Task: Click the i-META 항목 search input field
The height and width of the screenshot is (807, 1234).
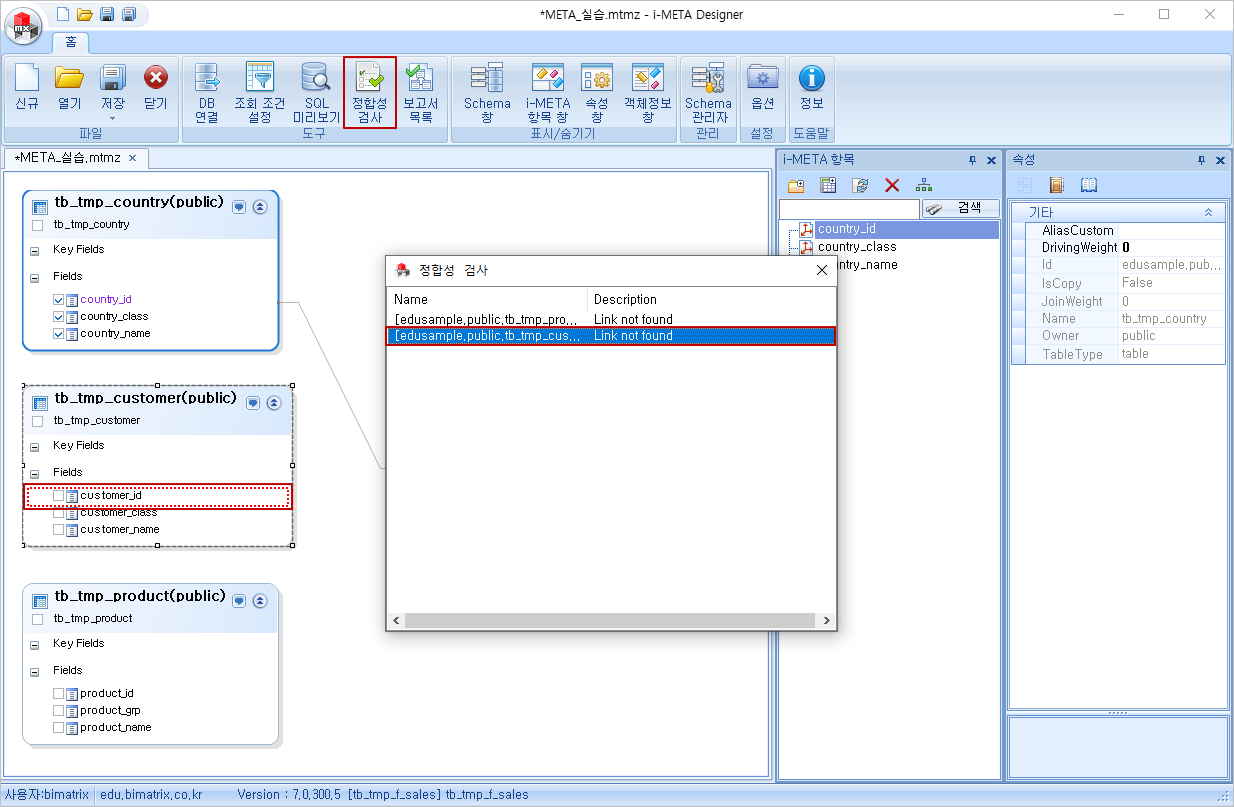Action: tap(849, 208)
